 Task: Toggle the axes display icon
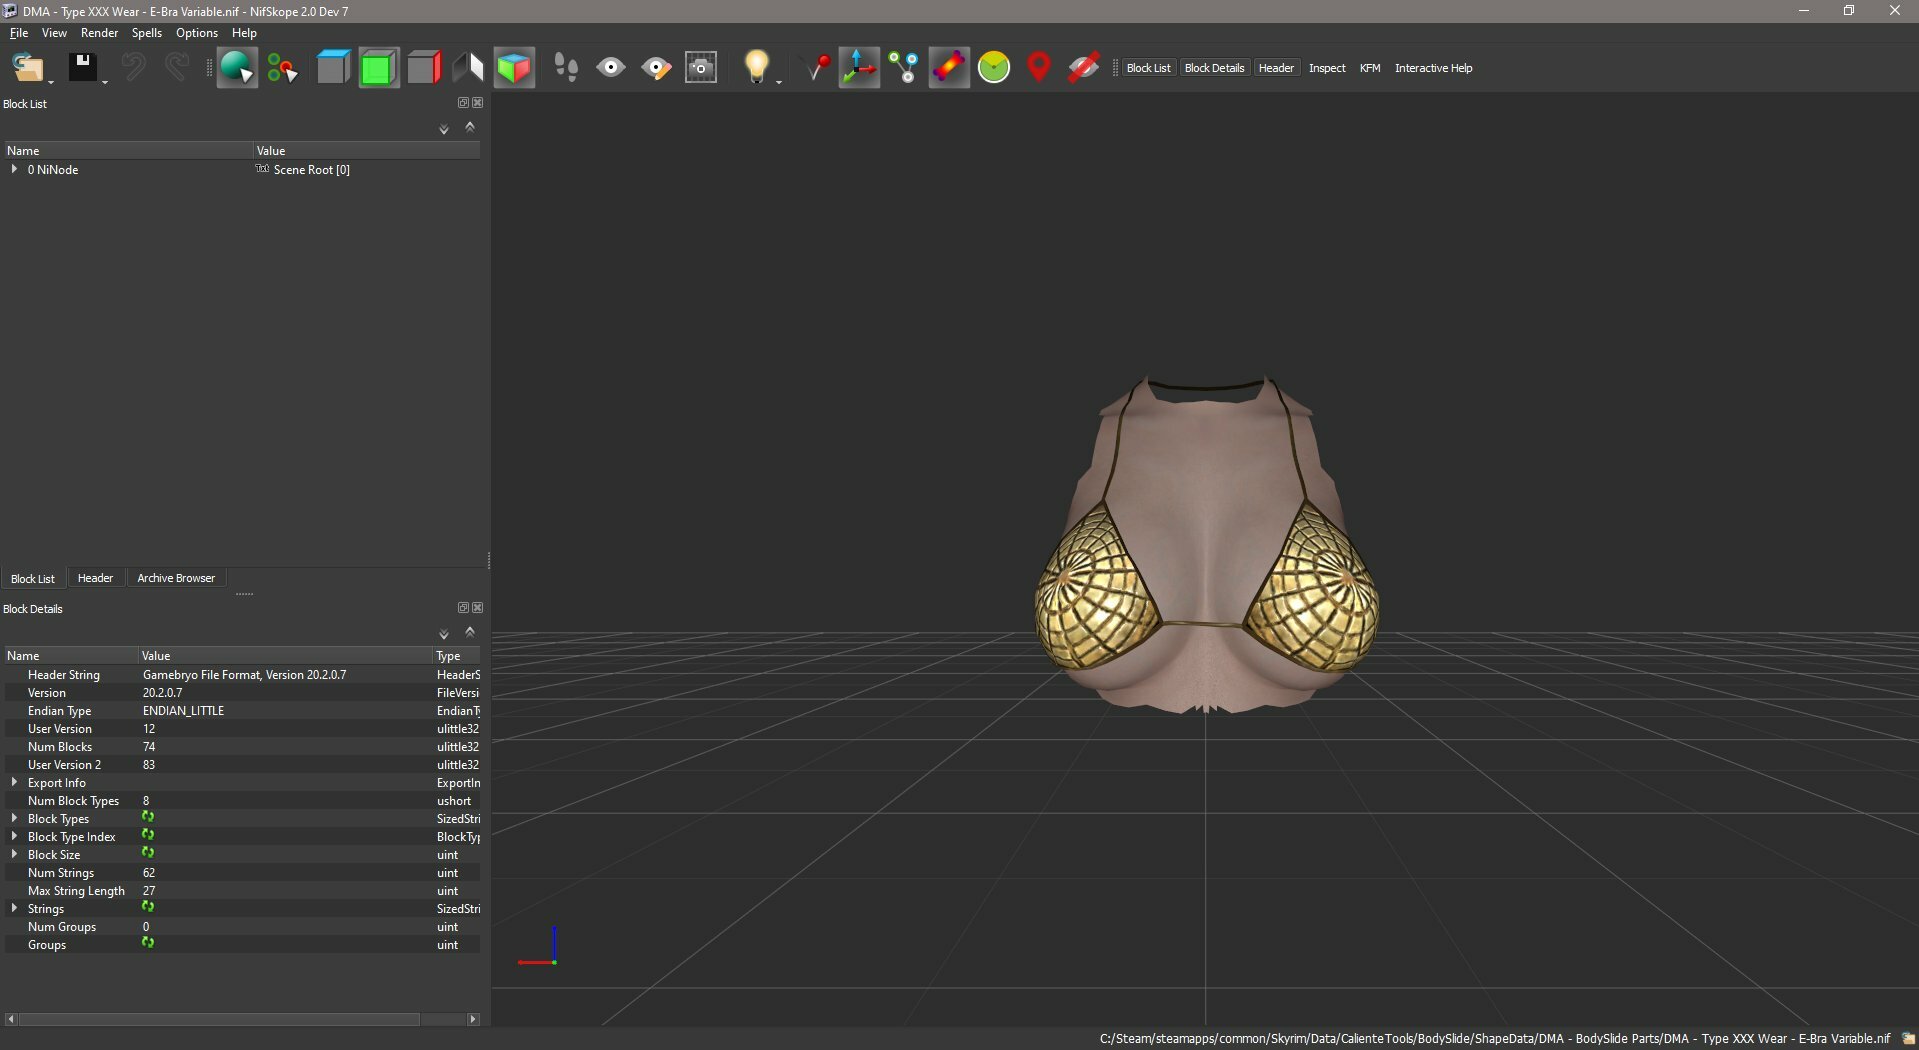pyautogui.click(x=859, y=68)
